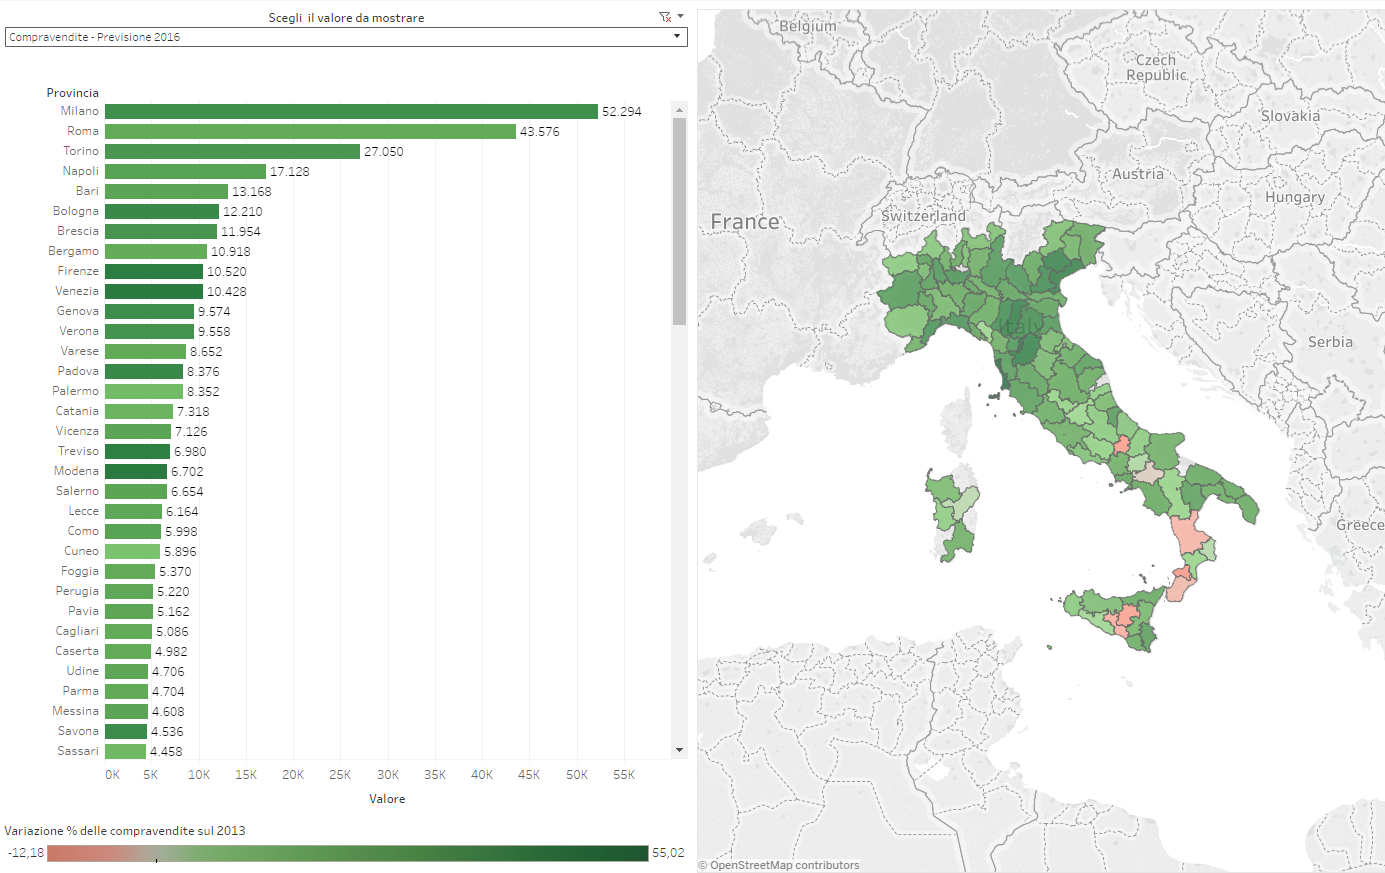
Task: Select the Milano bar in the chart
Action: [x=350, y=112]
